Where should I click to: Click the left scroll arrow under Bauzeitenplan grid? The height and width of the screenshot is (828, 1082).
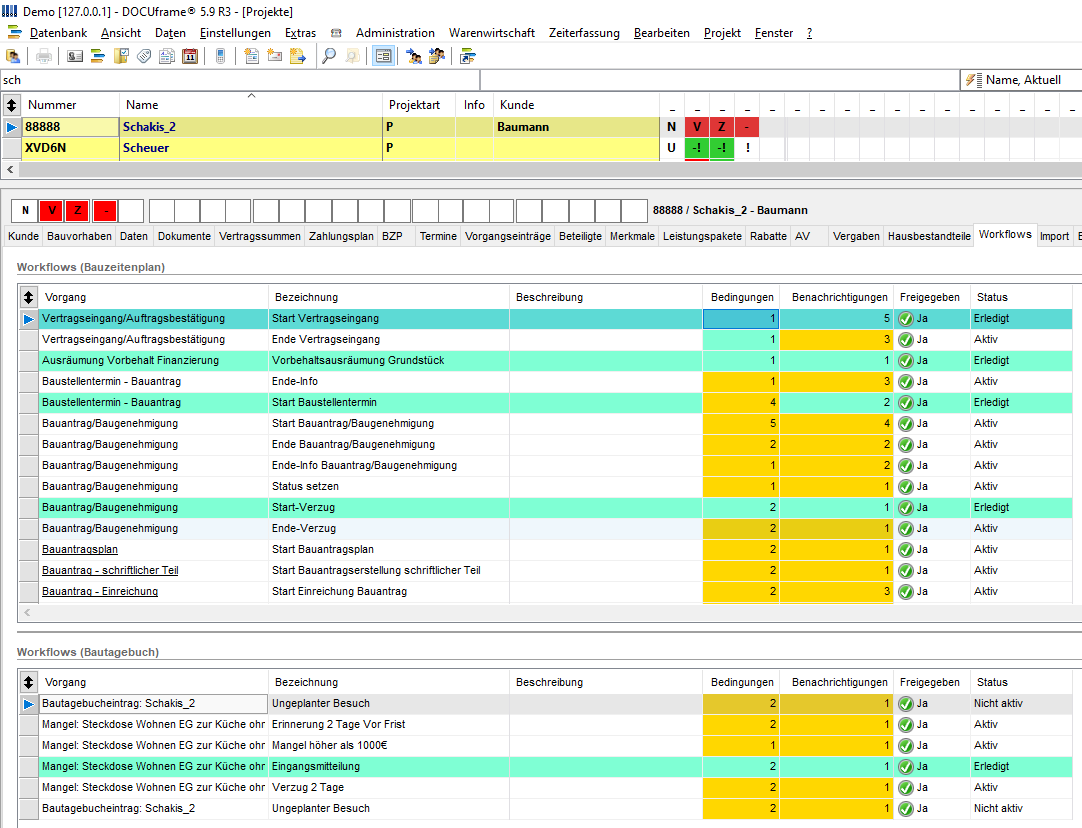(x=28, y=612)
